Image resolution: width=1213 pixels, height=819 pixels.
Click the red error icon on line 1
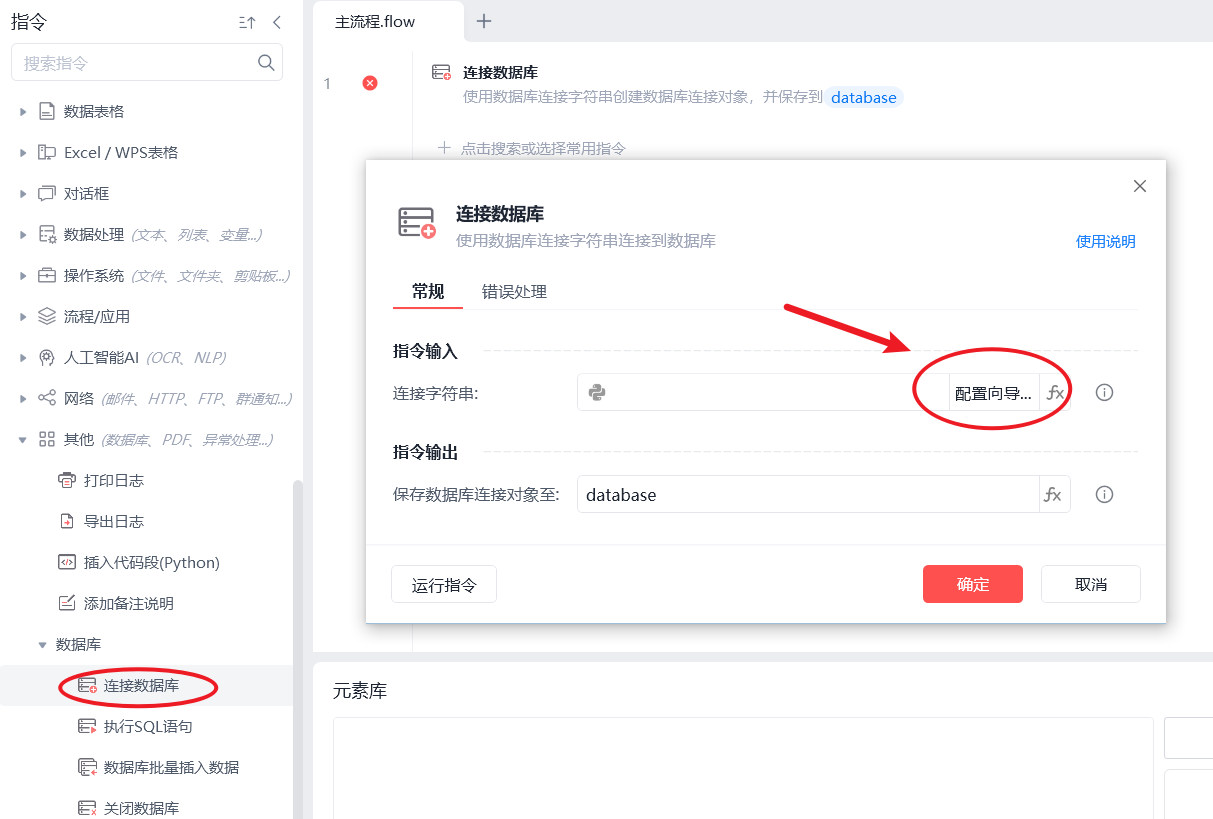[x=369, y=83]
